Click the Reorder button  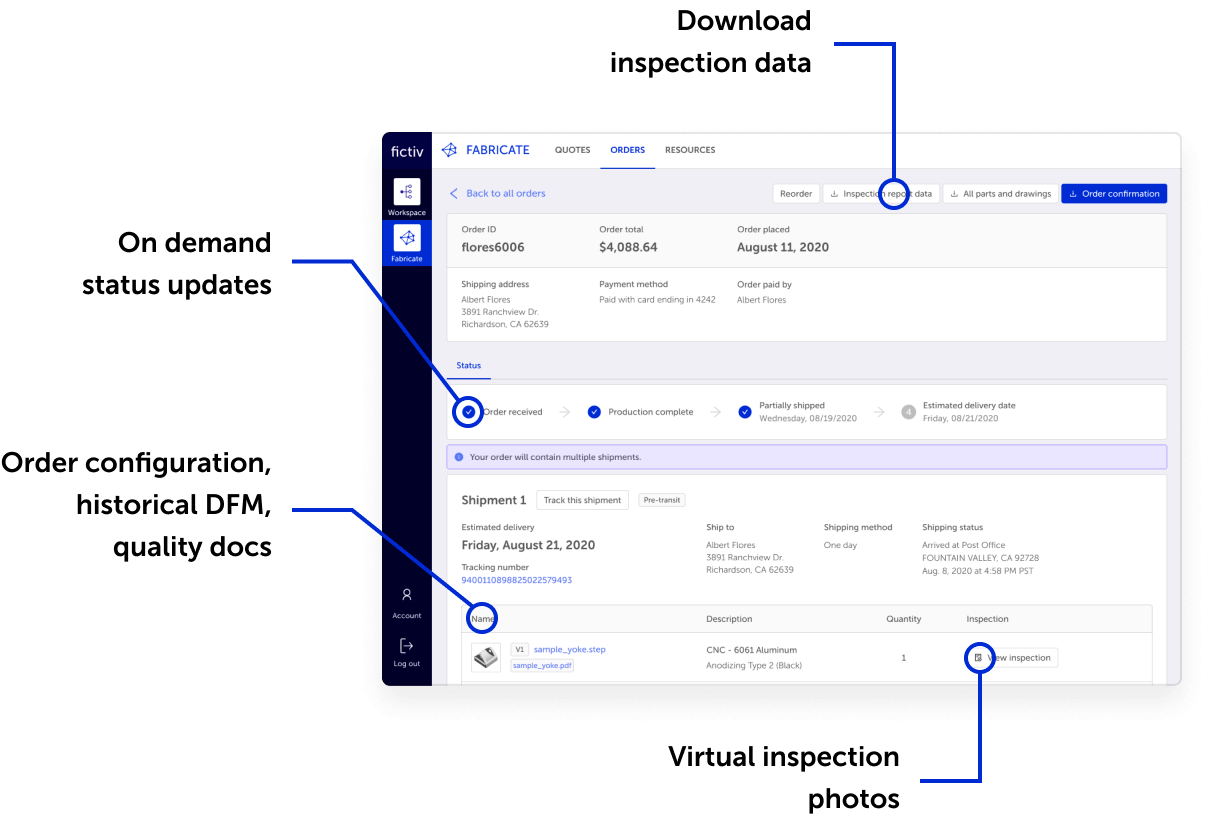click(796, 193)
